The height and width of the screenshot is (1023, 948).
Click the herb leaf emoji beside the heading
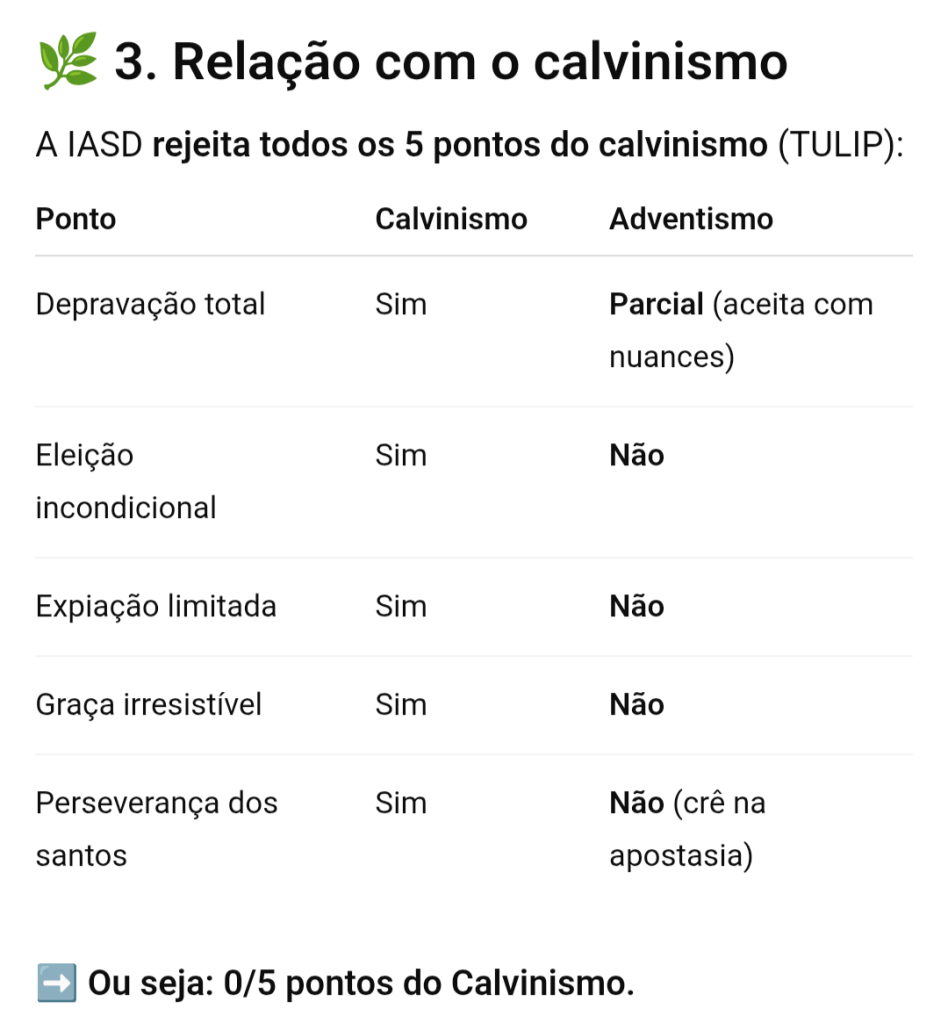pos(67,62)
